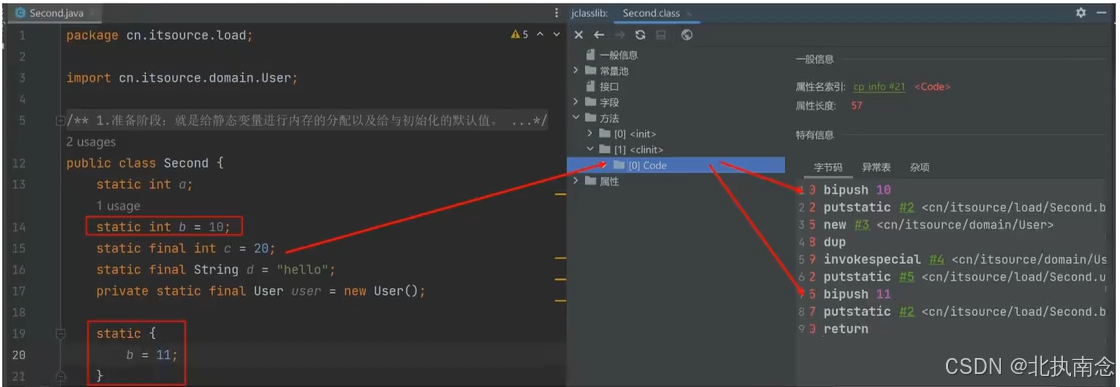
Task: Click the 'static int a;' declaration
Action: [x=145, y=184]
